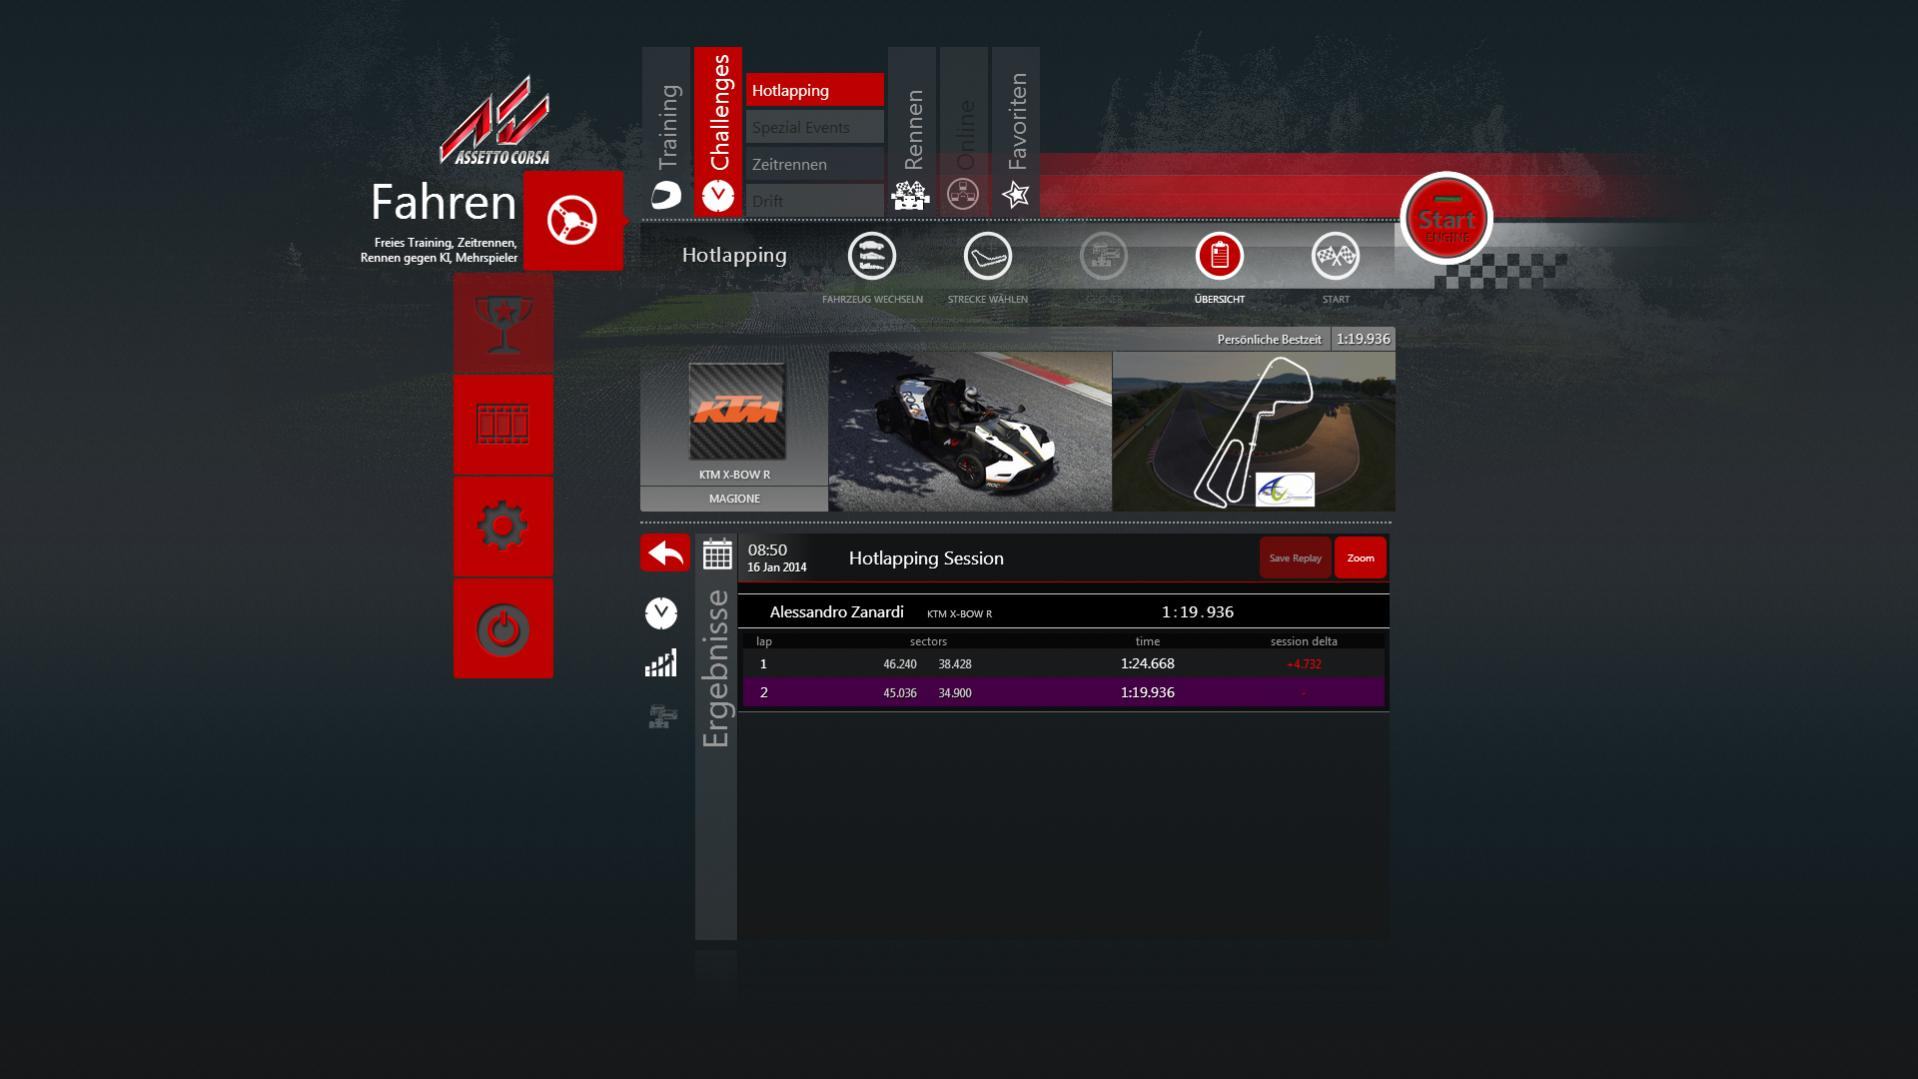Click the Assetto Corsa logo
The image size is (1918, 1079).
495,121
